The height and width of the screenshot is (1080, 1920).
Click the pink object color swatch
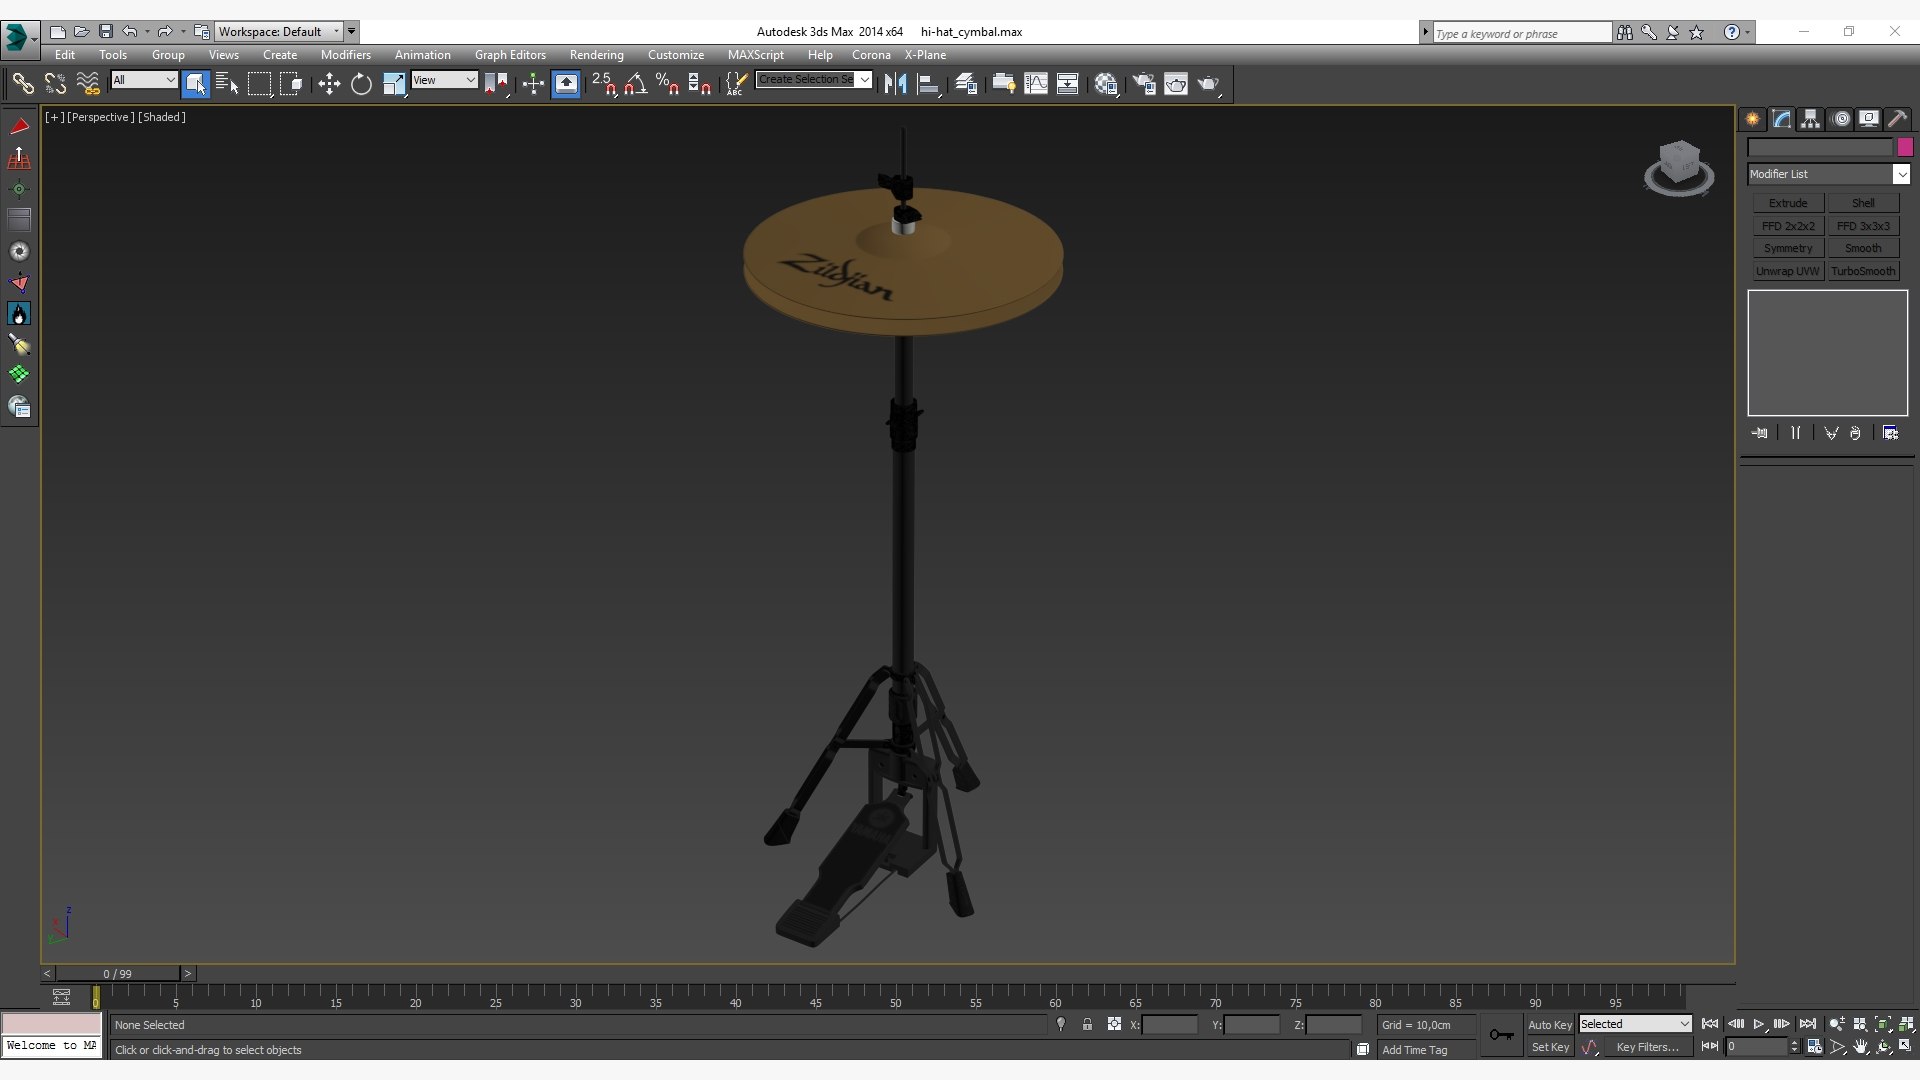[x=1905, y=147]
